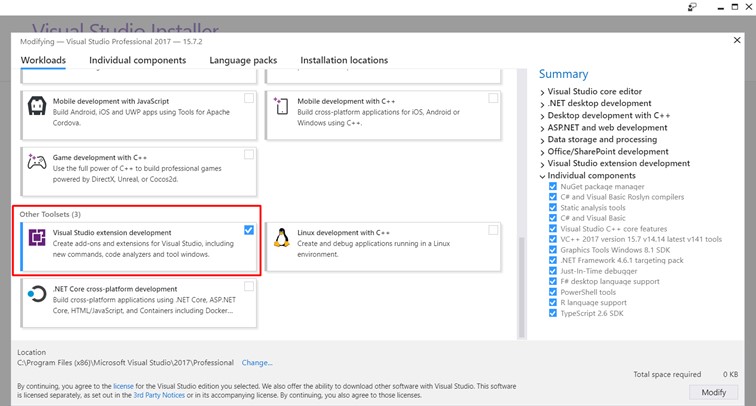Open the Language packs tab
The width and height of the screenshot is (756, 406).
coord(243,60)
